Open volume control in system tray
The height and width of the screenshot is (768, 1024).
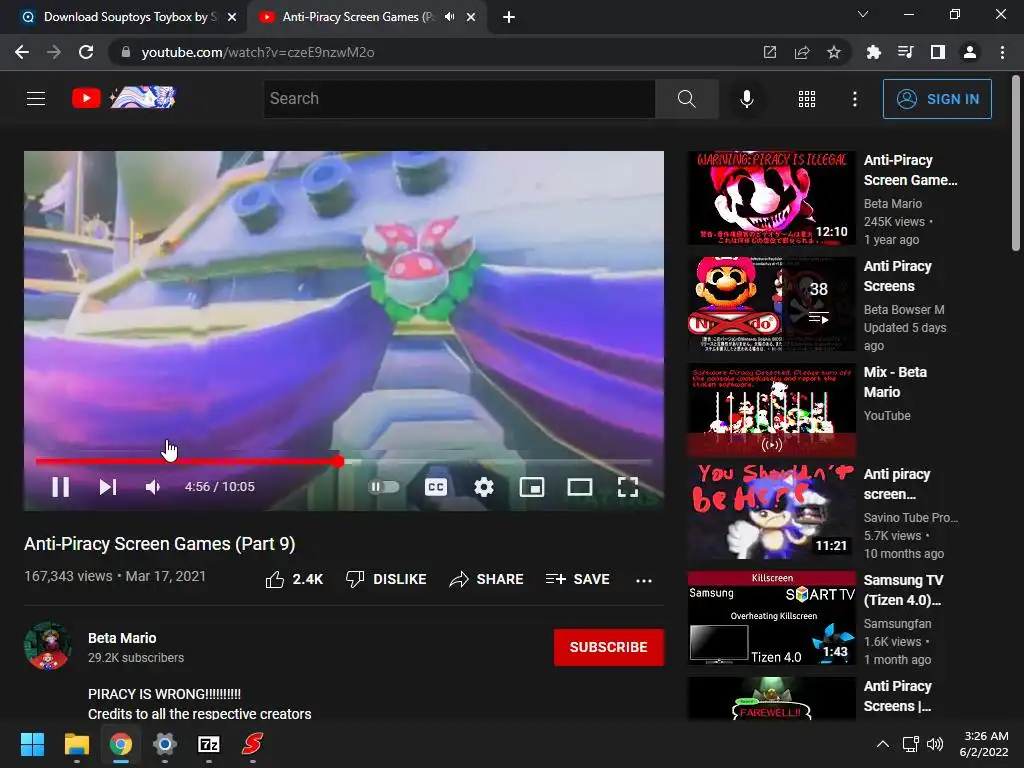(935, 744)
